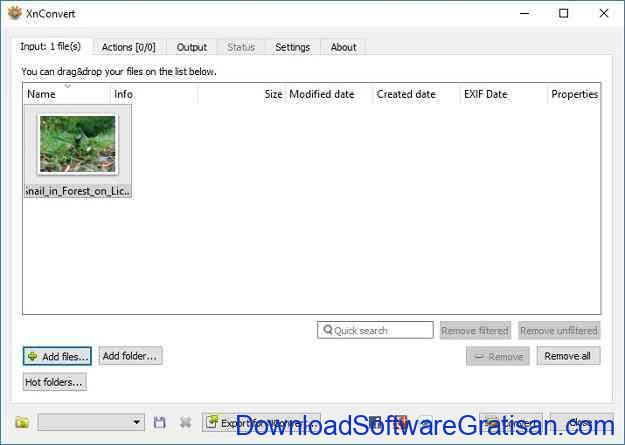Viewport: 625px width, 445px height.
Task: Minimize the XnConvert window
Action: [x=525, y=13]
